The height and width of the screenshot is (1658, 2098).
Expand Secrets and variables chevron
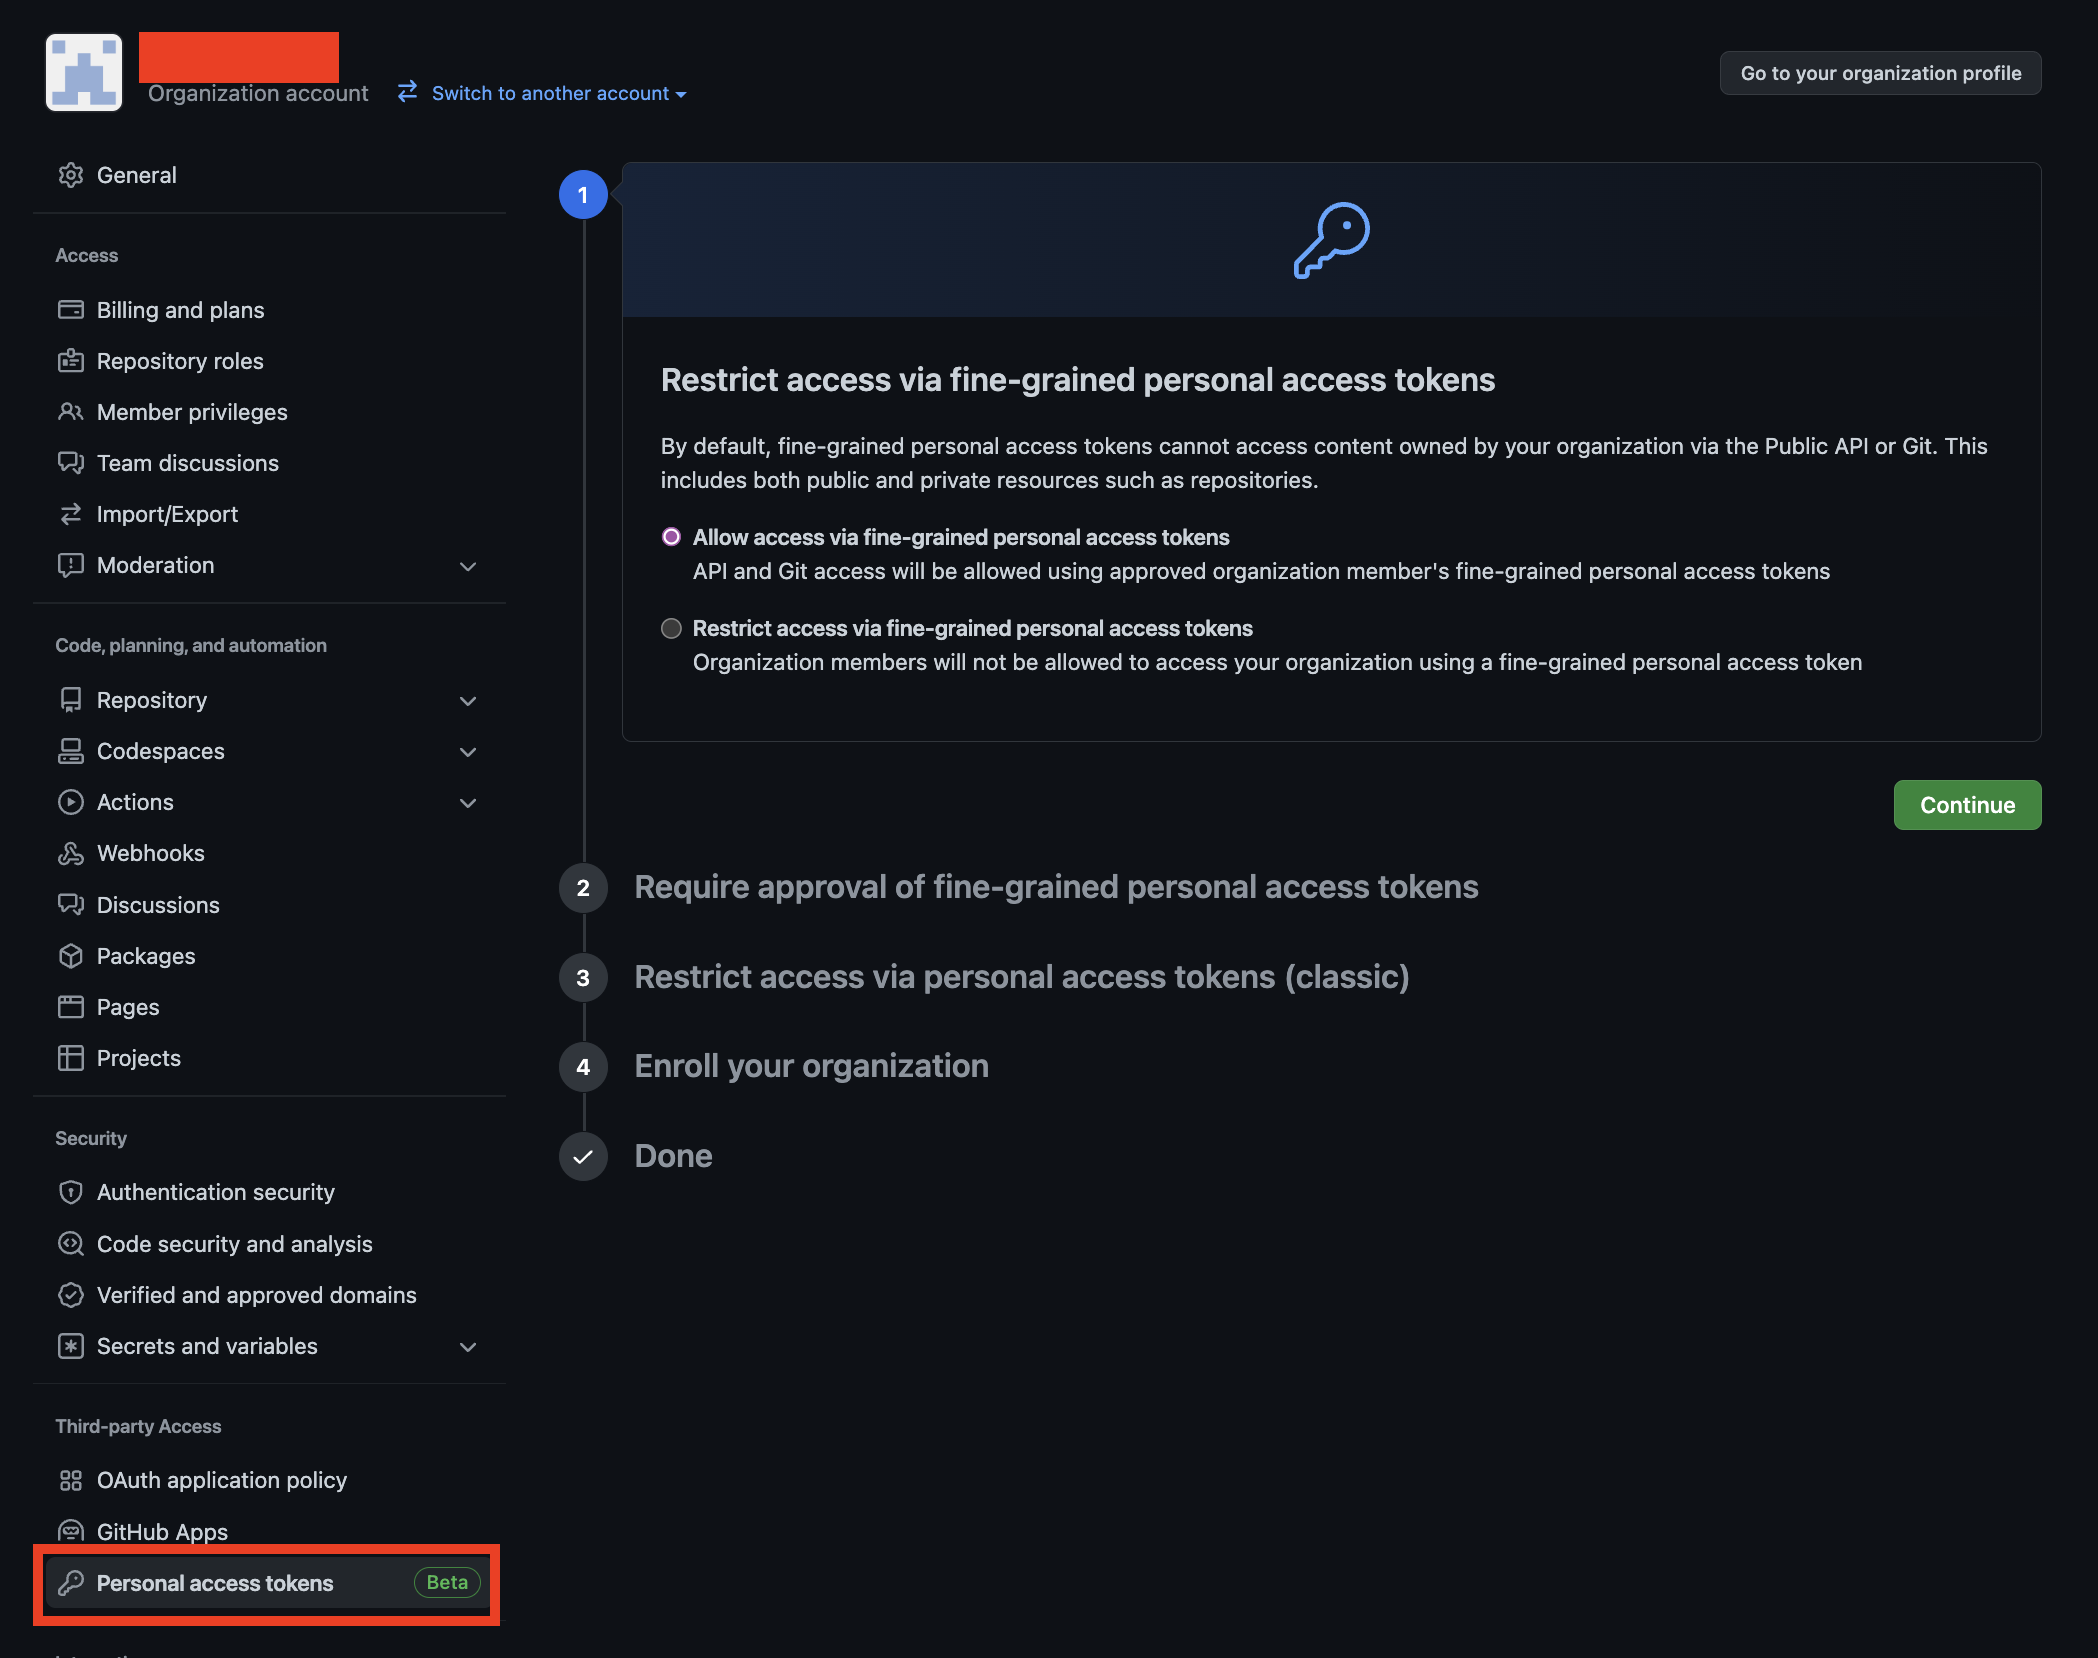467,1347
